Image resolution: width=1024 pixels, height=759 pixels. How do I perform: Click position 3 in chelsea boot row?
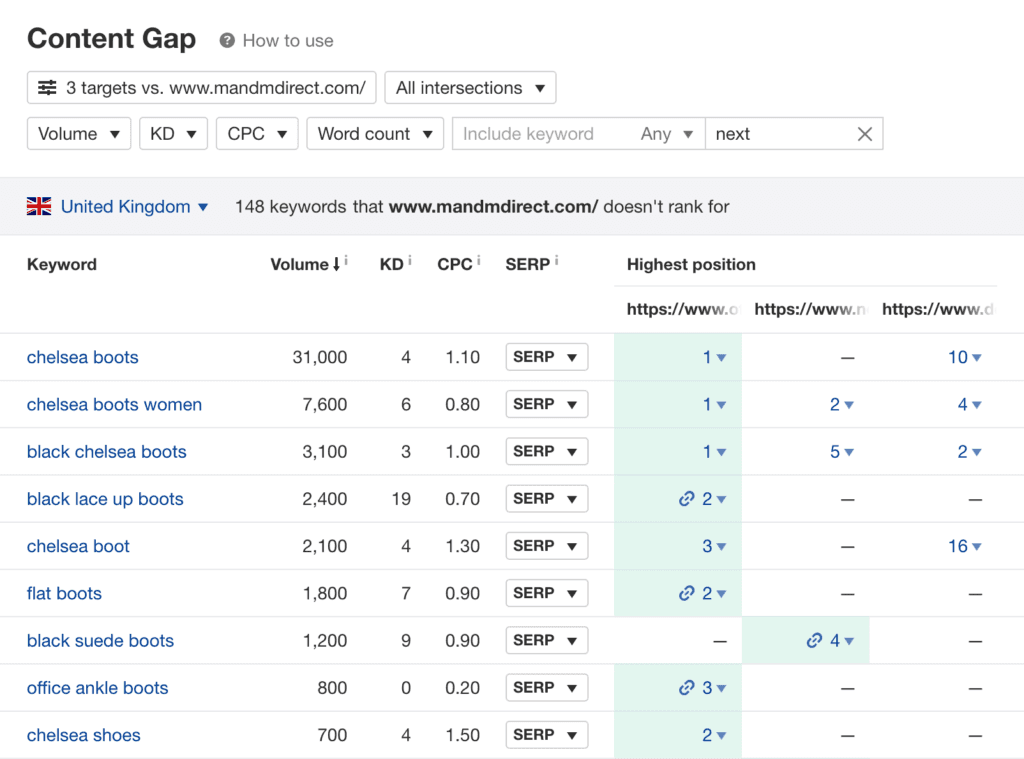click(x=714, y=546)
